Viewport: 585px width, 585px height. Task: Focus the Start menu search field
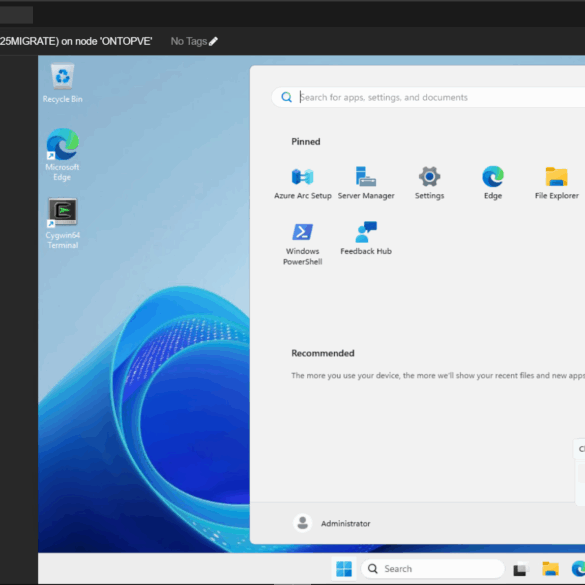(x=428, y=97)
